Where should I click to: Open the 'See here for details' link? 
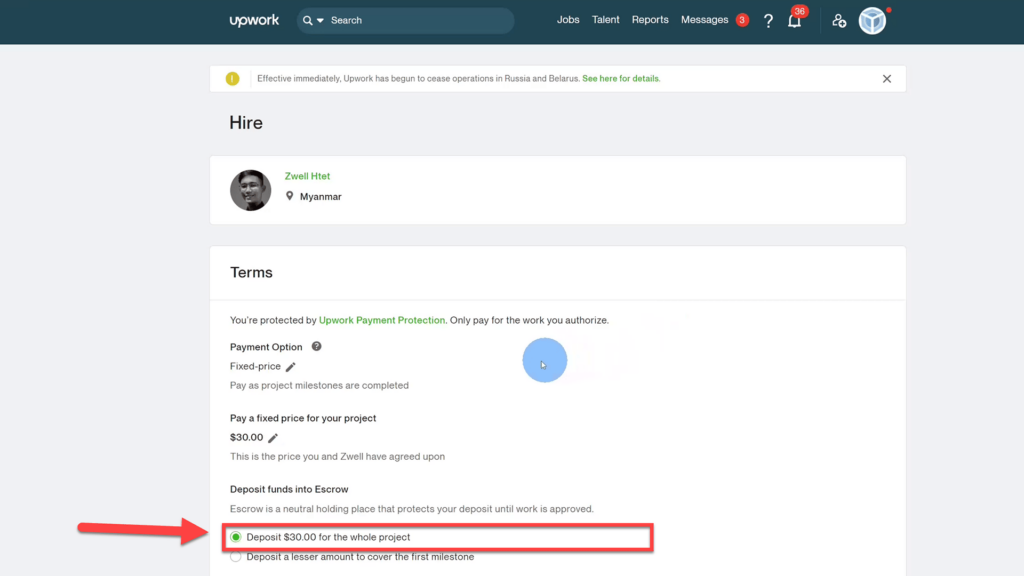pyautogui.click(x=621, y=78)
